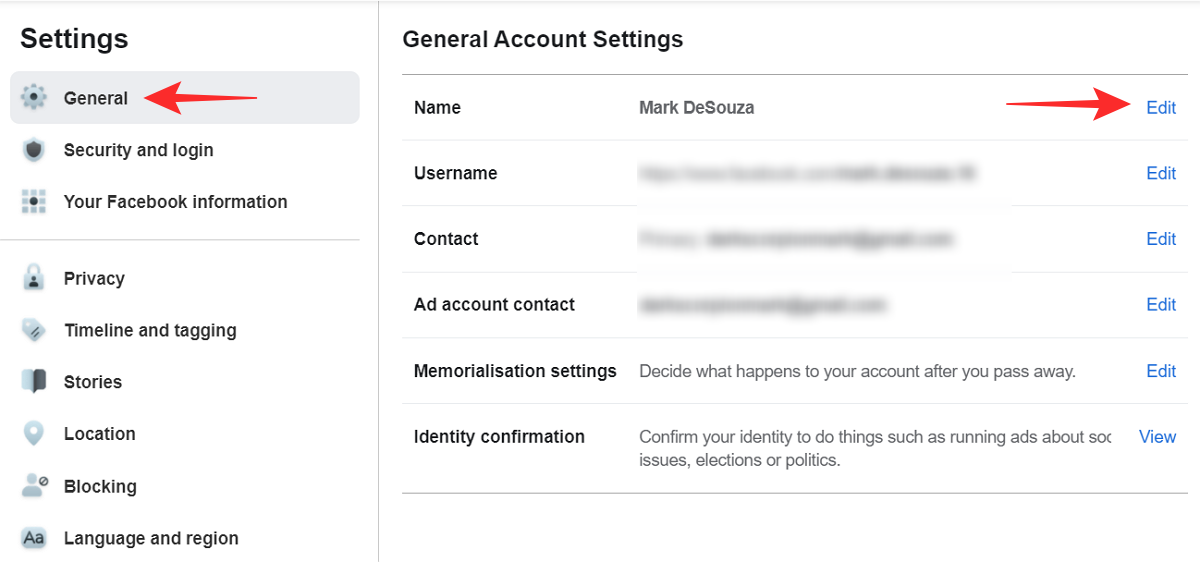Click the Location pin icon
The width and height of the screenshot is (1200, 562).
(x=34, y=434)
